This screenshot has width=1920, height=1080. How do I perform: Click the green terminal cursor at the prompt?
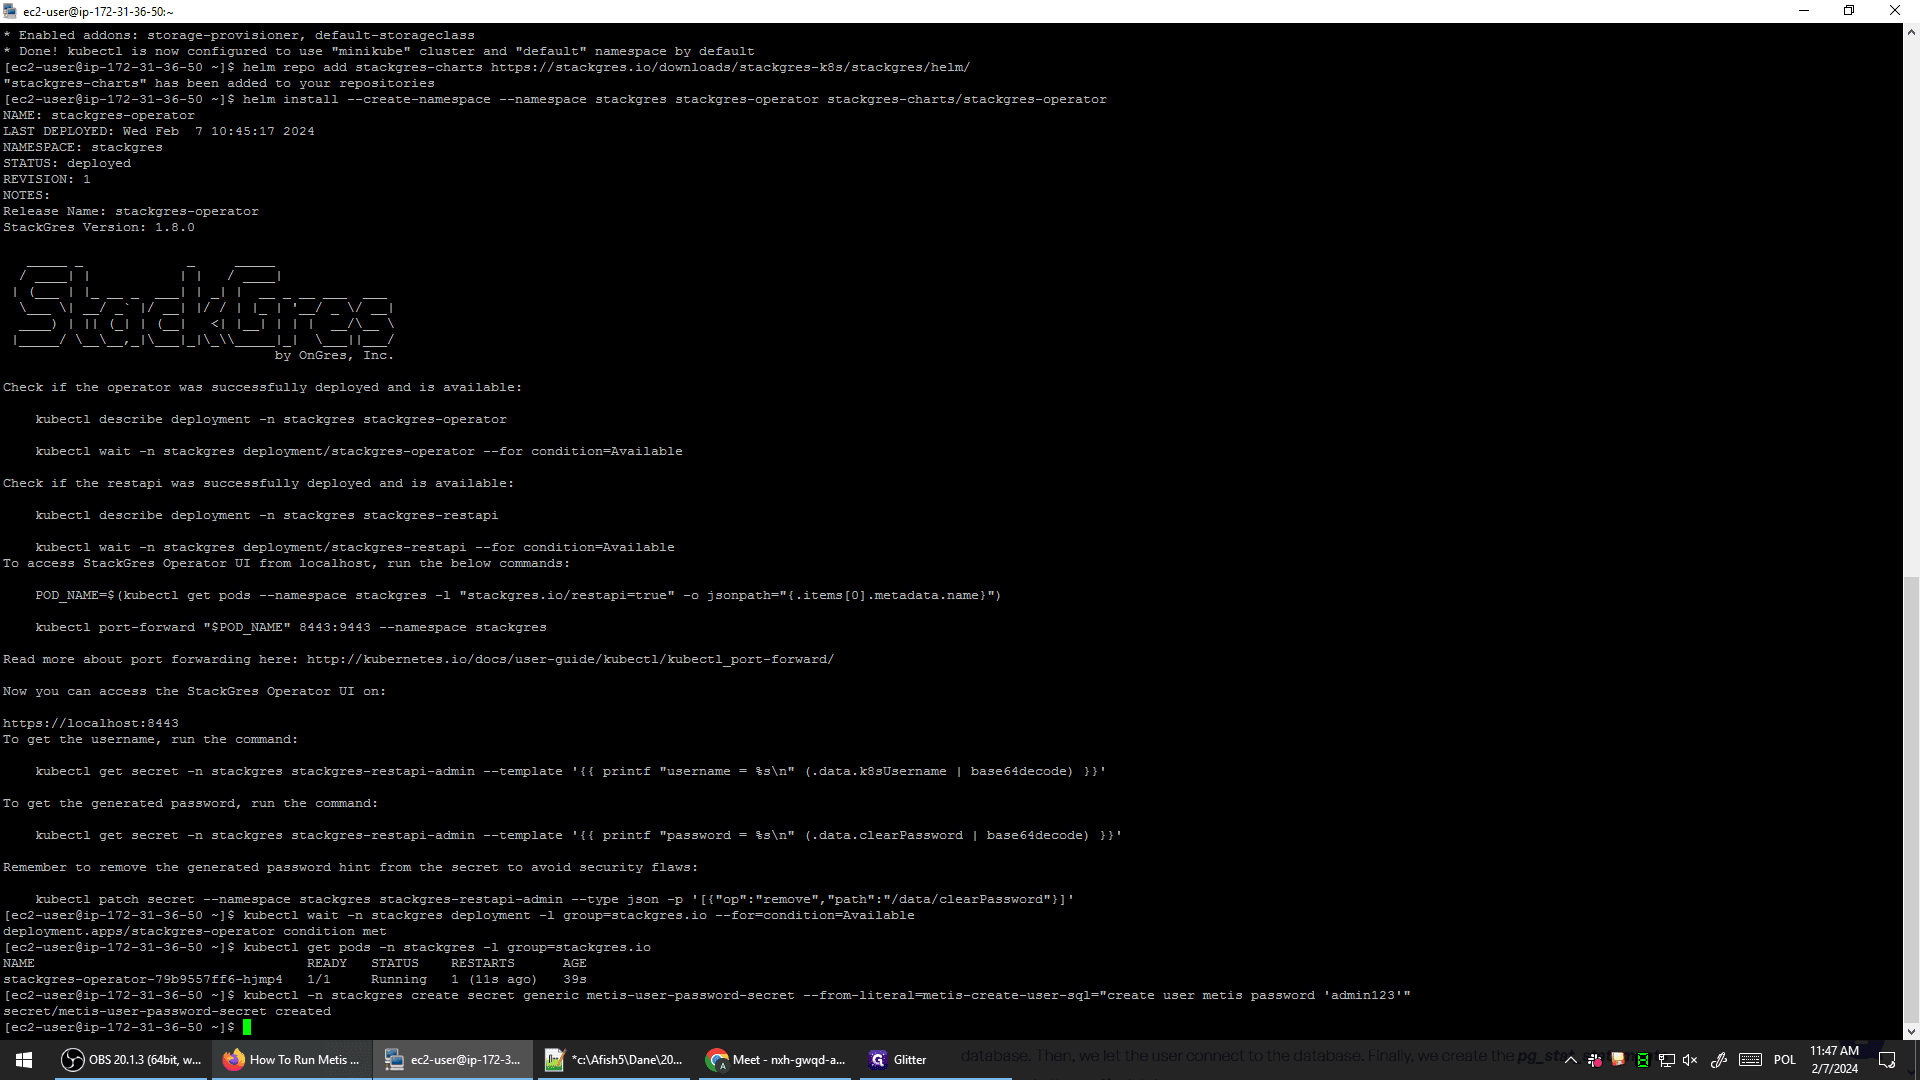click(247, 1027)
